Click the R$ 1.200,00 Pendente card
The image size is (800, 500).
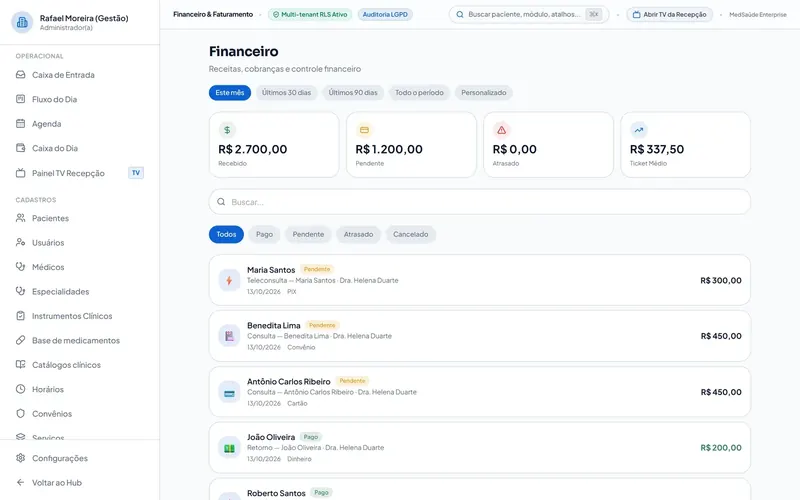coord(411,145)
